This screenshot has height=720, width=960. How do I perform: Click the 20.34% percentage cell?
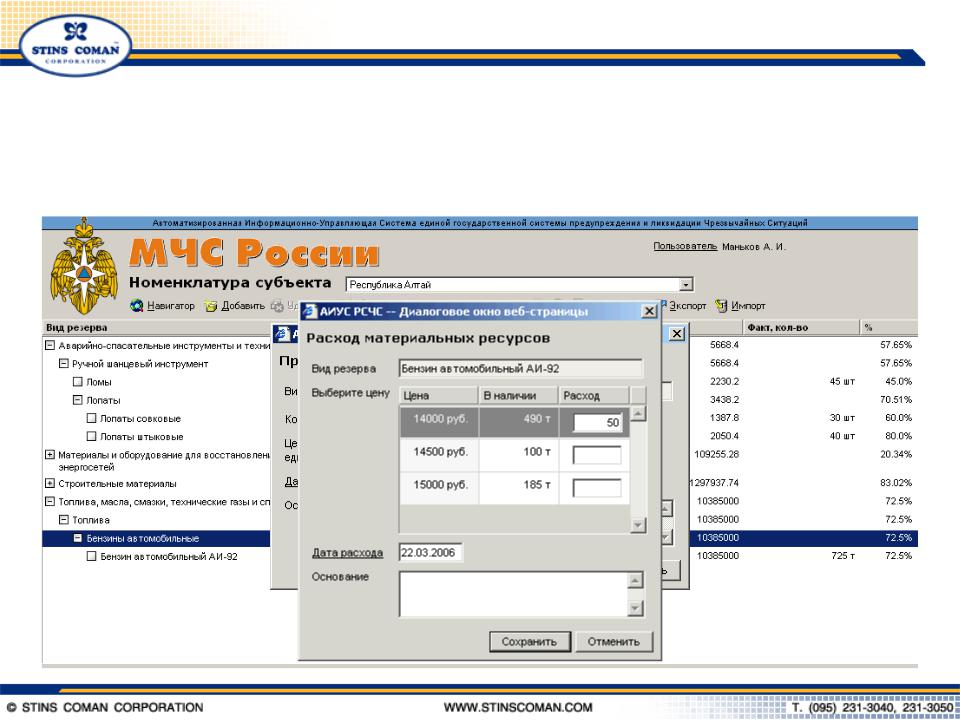pos(896,454)
